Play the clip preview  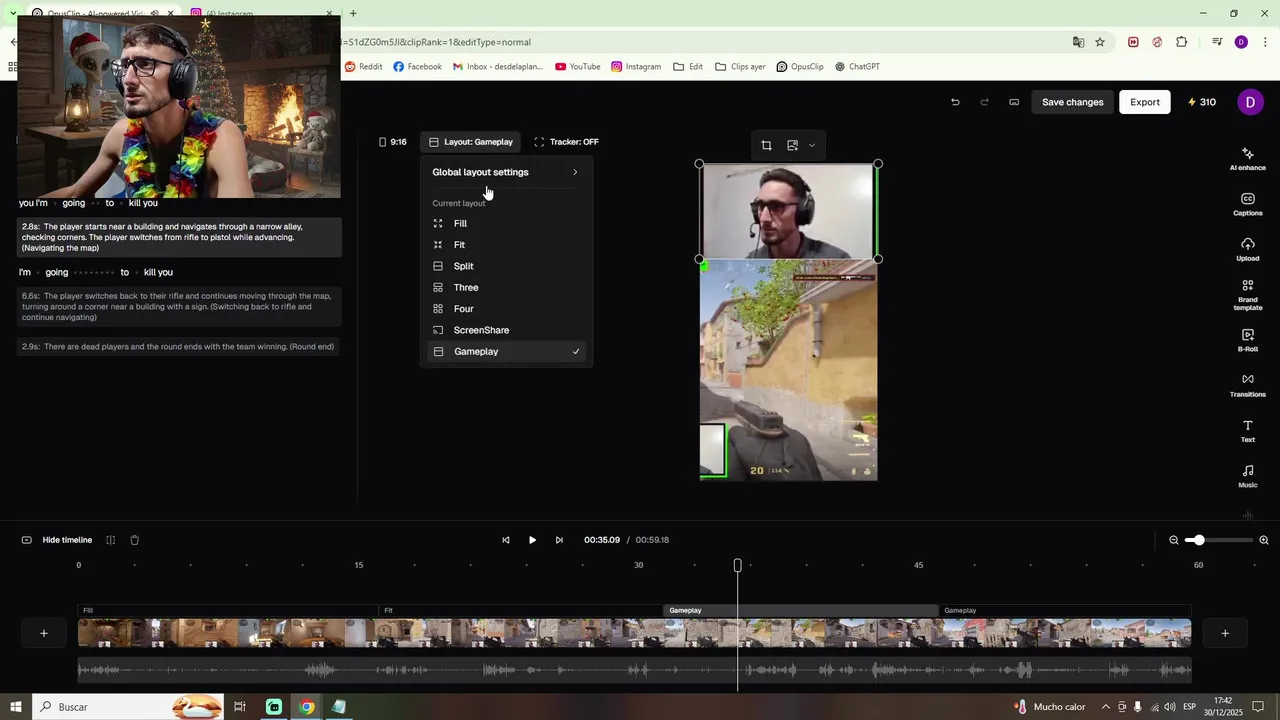(532, 540)
